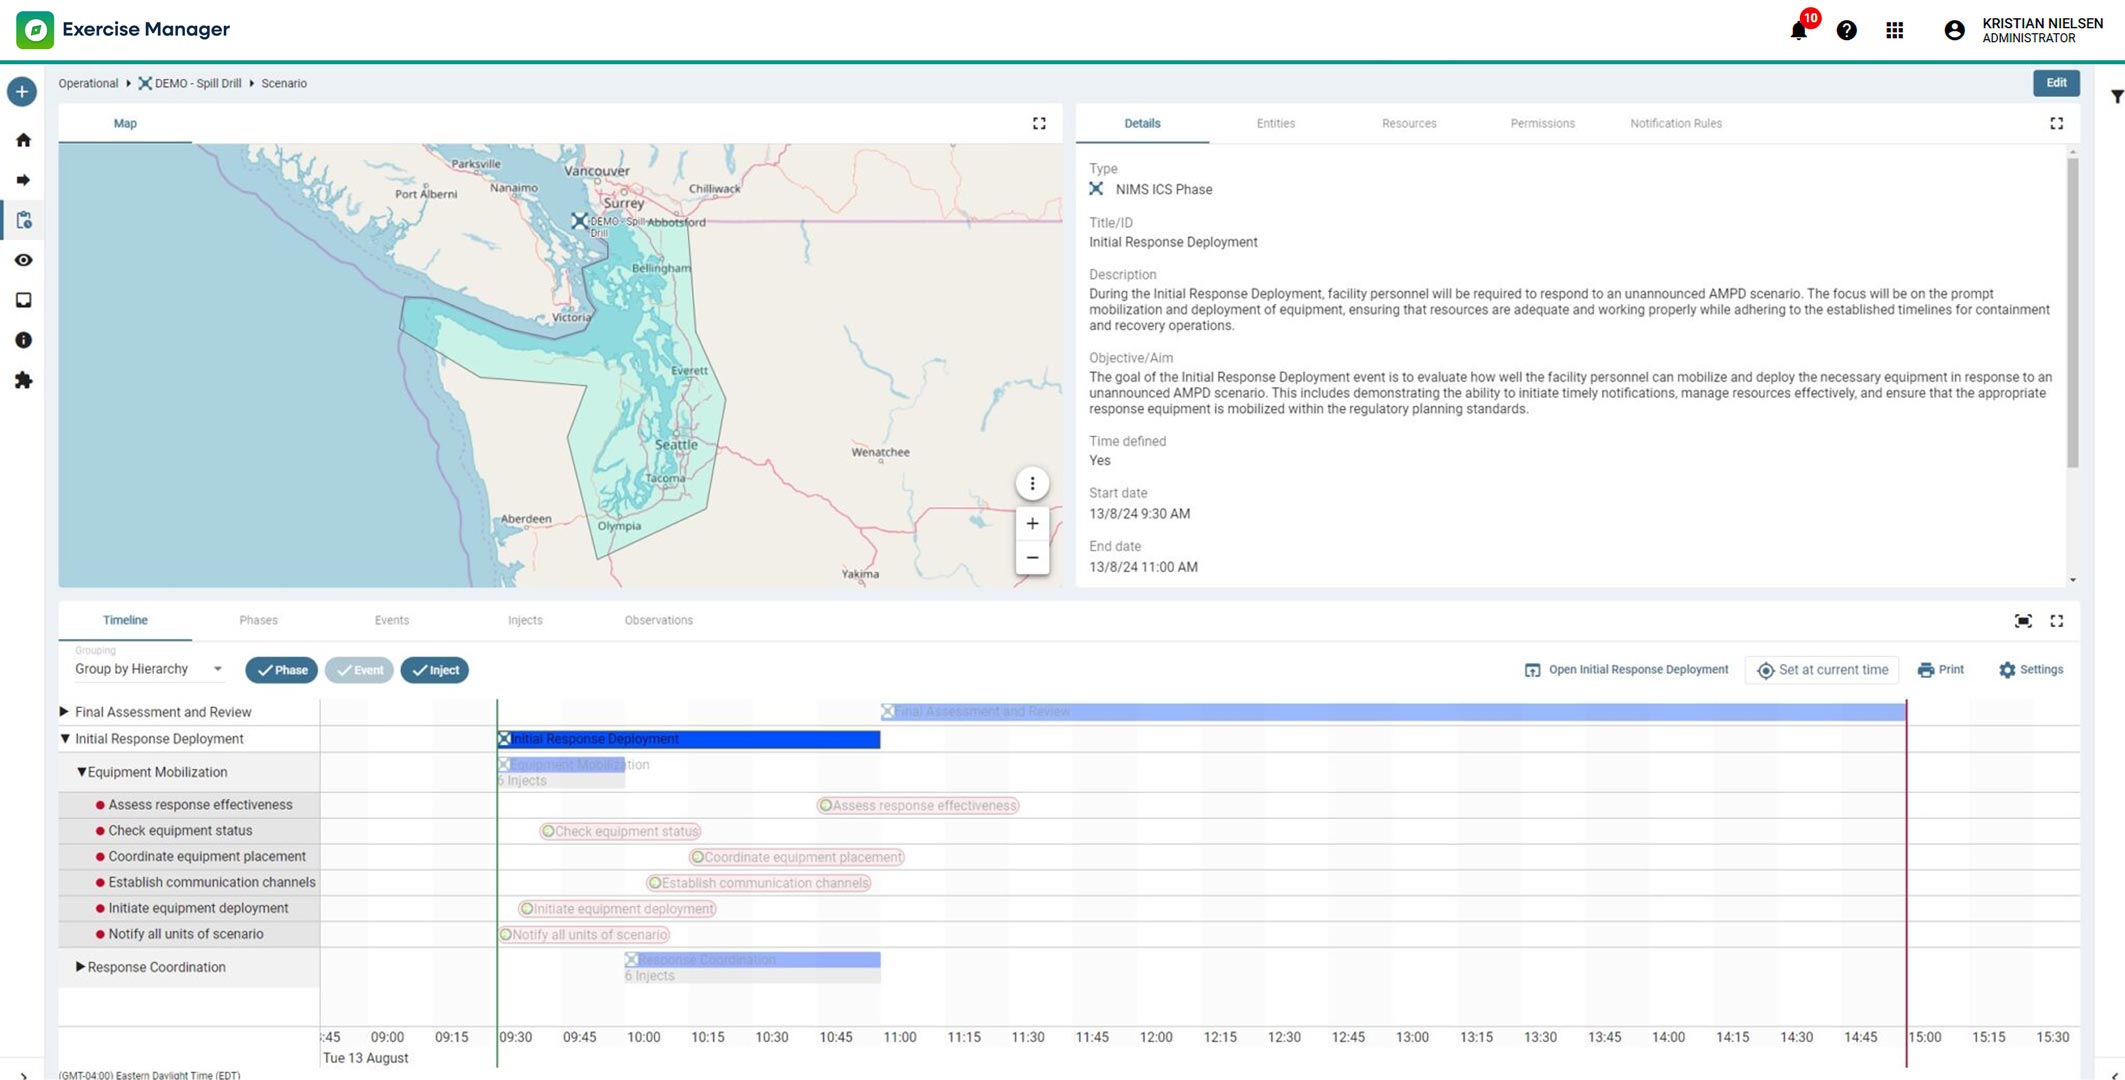The width and height of the screenshot is (2125, 1080).
Task: Expand the map to fullscreen
Action: (1039, 123)
